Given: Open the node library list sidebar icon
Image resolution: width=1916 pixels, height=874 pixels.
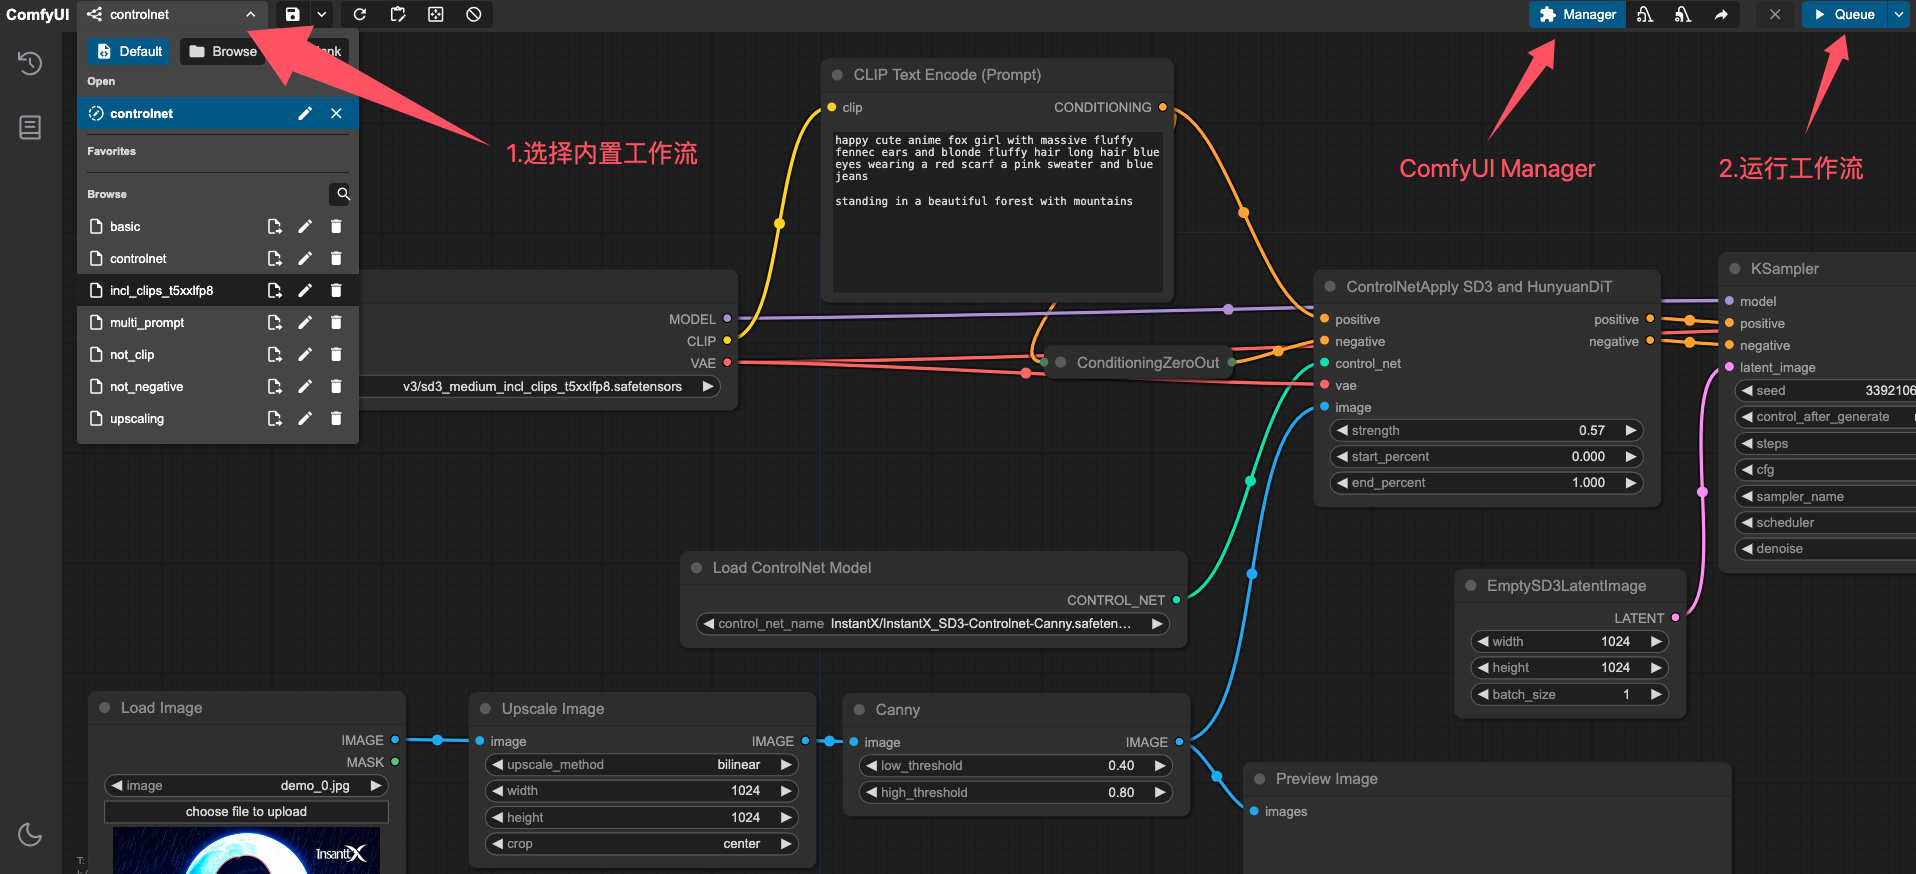Looking at the screenshot, I should coord(30,127).
